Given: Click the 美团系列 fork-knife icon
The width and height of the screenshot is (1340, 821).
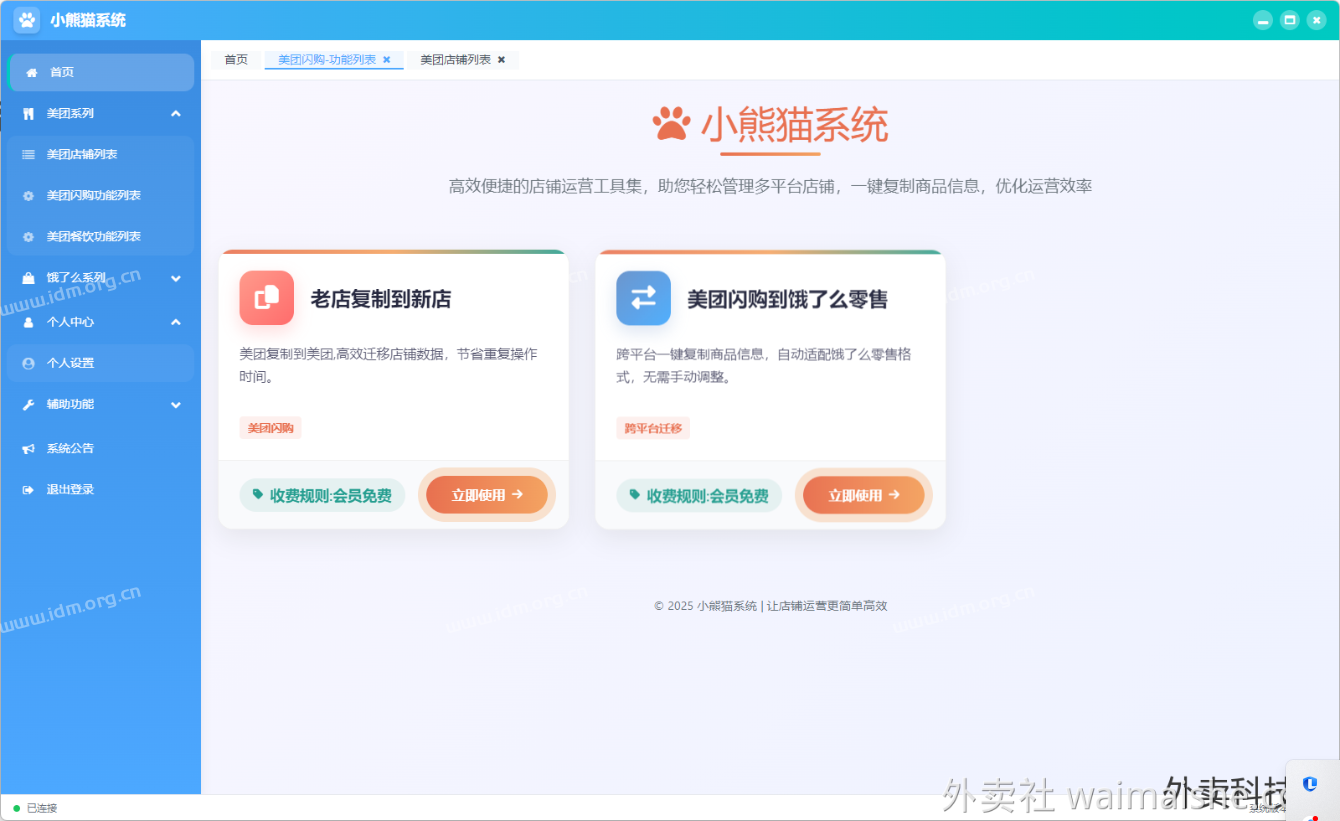Looking at the screenshot, I should coord(28,114).
